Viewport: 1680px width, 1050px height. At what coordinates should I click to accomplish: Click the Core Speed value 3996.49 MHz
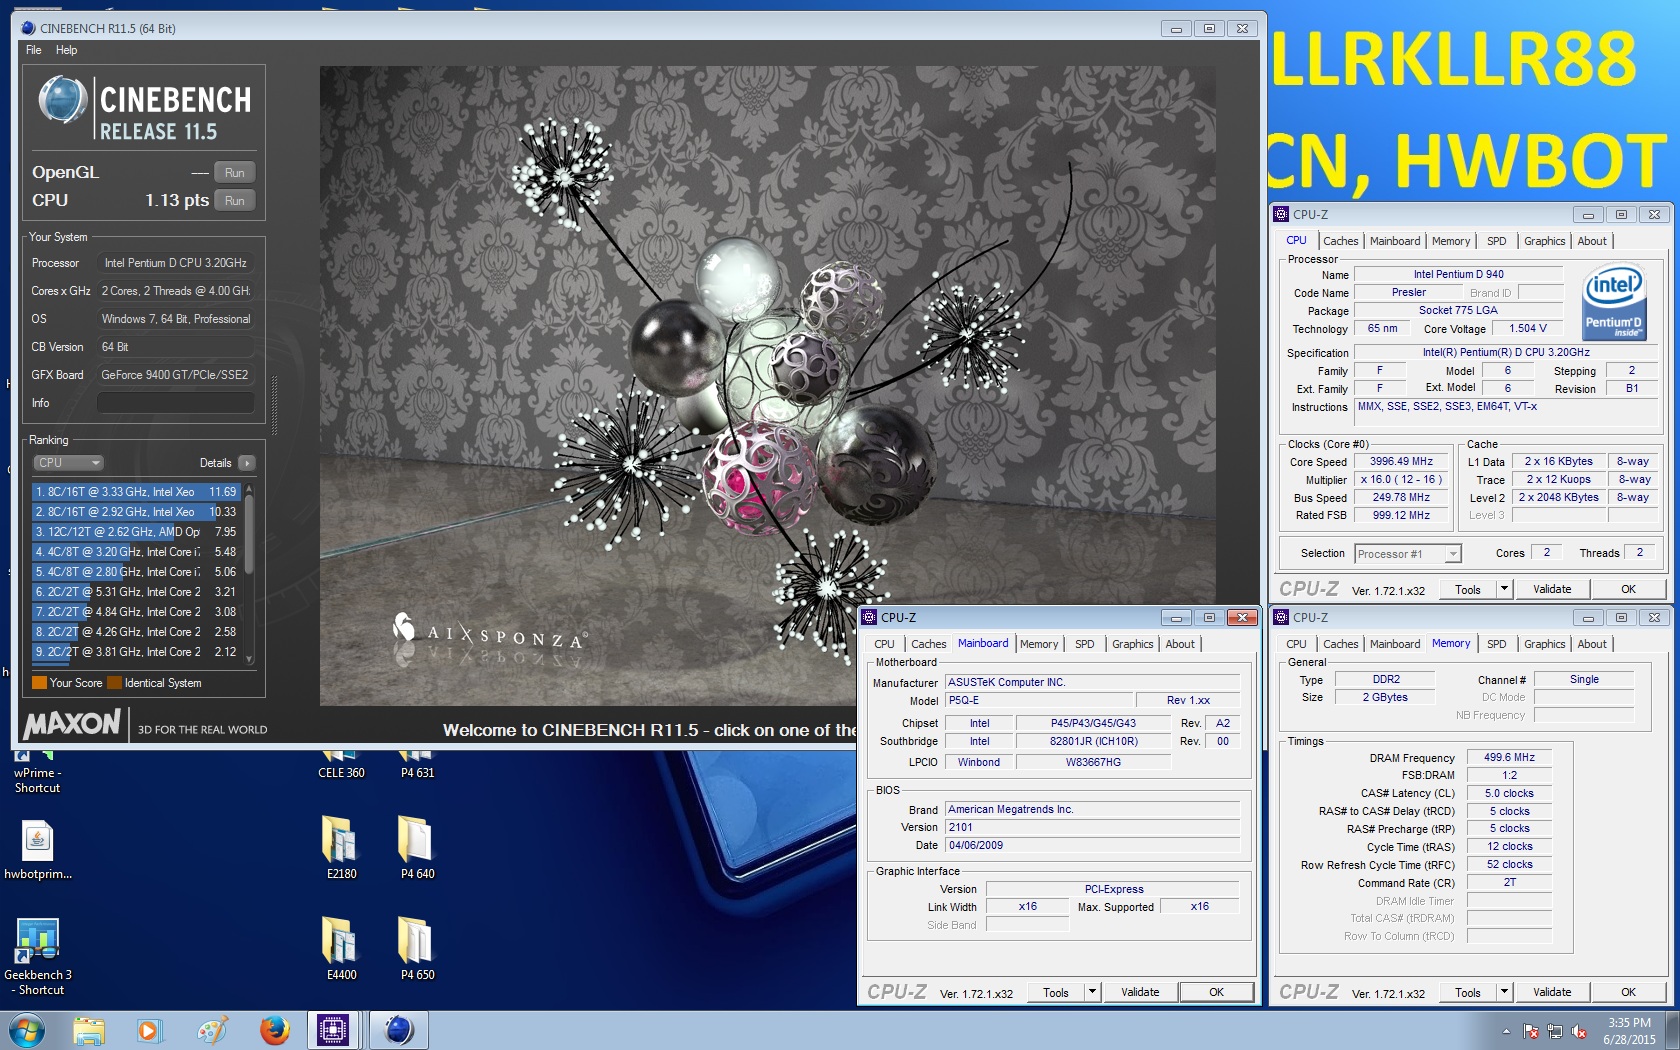[1401, 462]
